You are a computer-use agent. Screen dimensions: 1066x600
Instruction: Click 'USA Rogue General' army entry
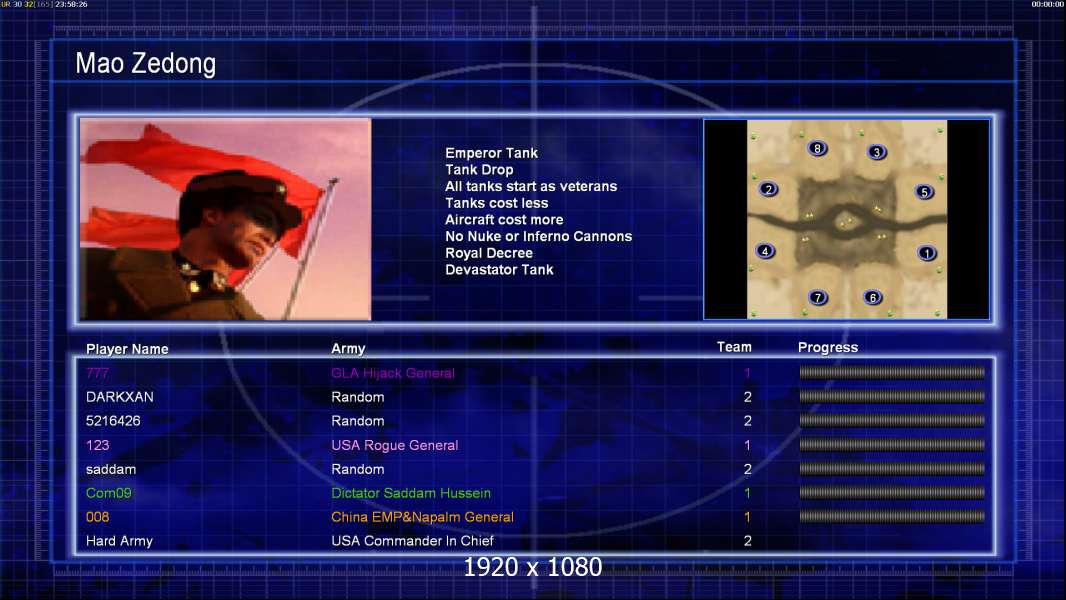click(394, 445)
